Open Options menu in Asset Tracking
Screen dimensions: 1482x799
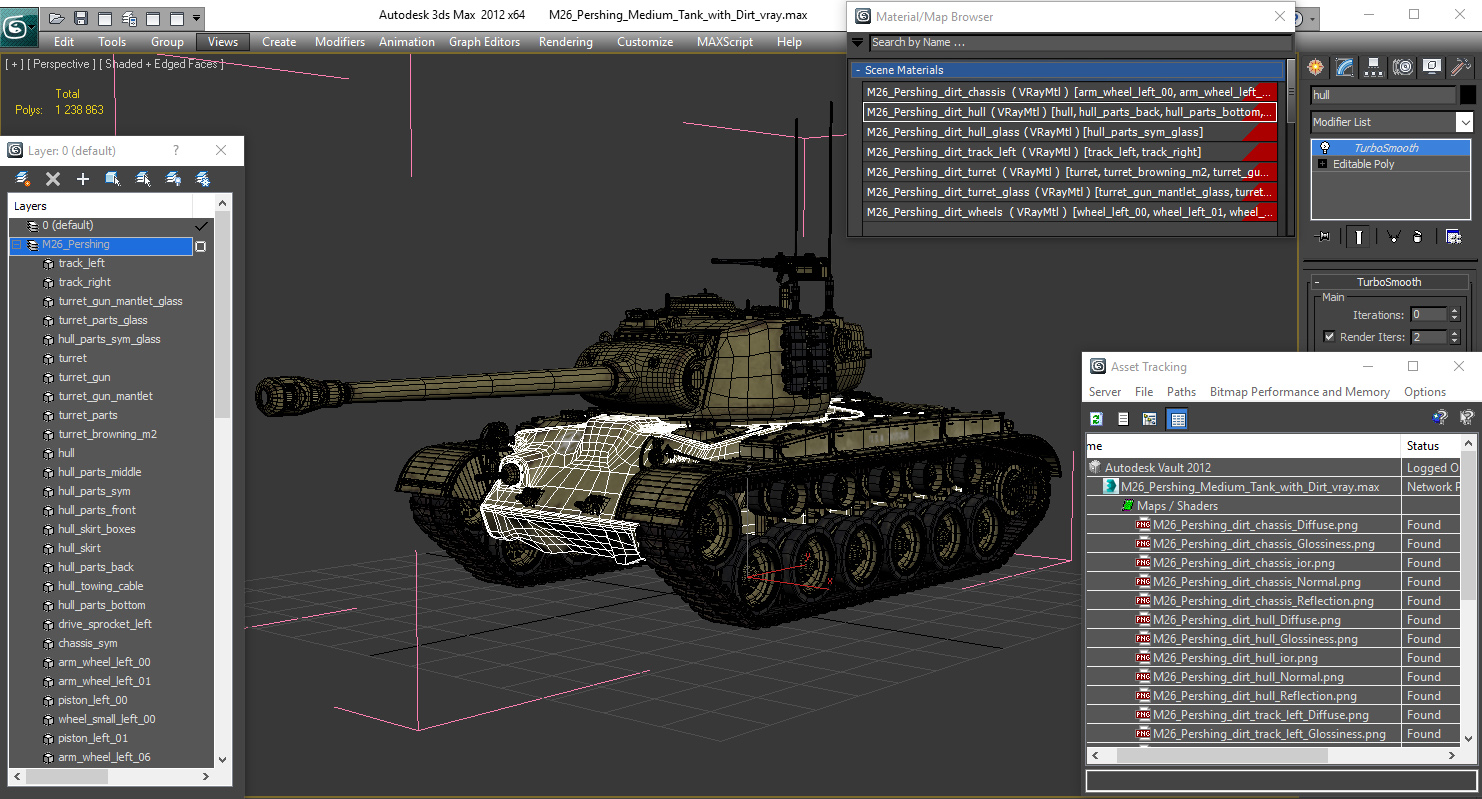coord(1425,392)
